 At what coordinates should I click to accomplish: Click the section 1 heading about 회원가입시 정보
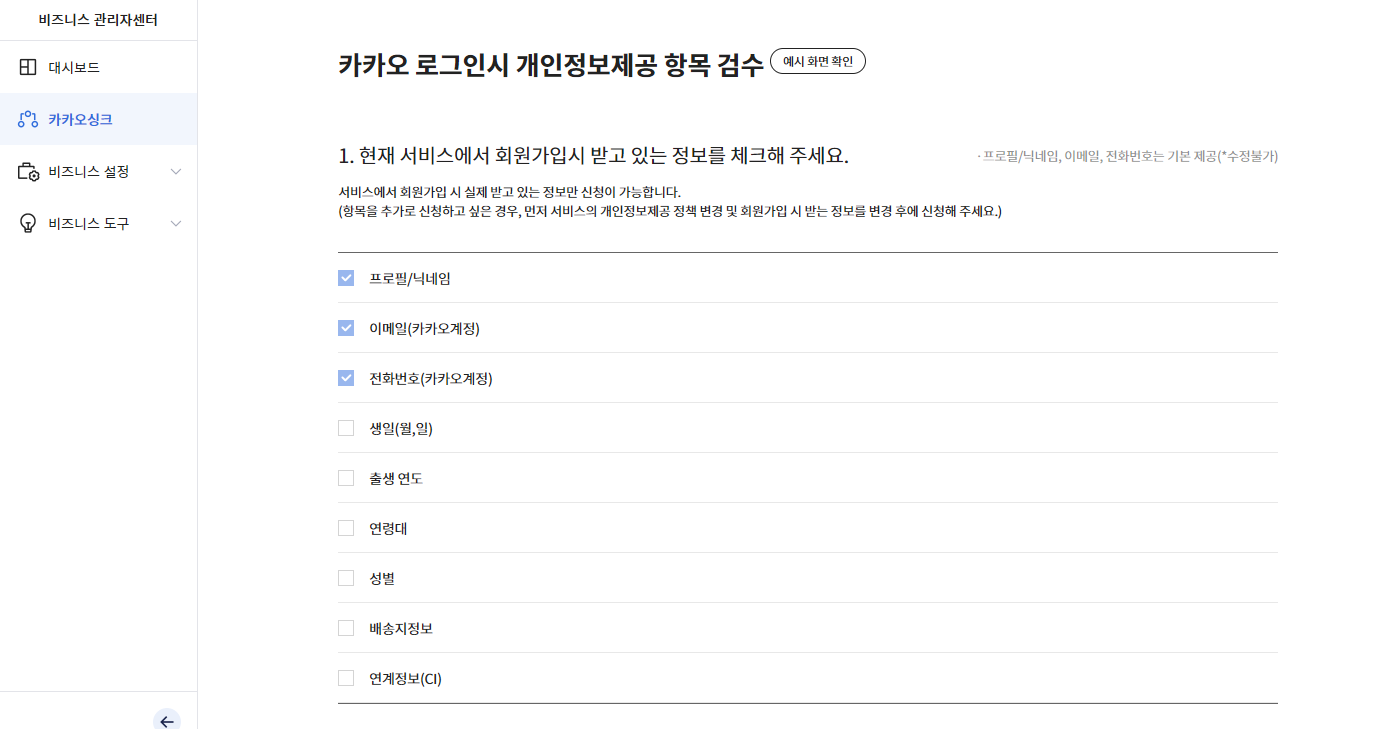[594, 156]
